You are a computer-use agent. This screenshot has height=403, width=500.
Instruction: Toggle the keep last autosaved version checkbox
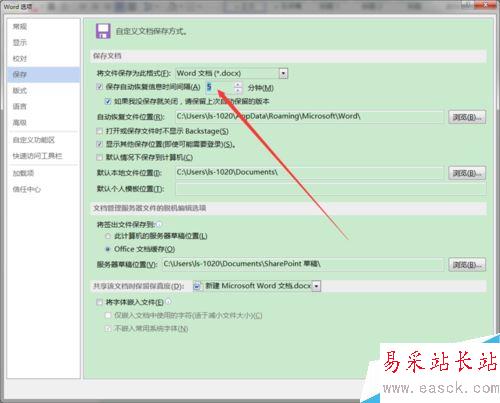point(108,101)
